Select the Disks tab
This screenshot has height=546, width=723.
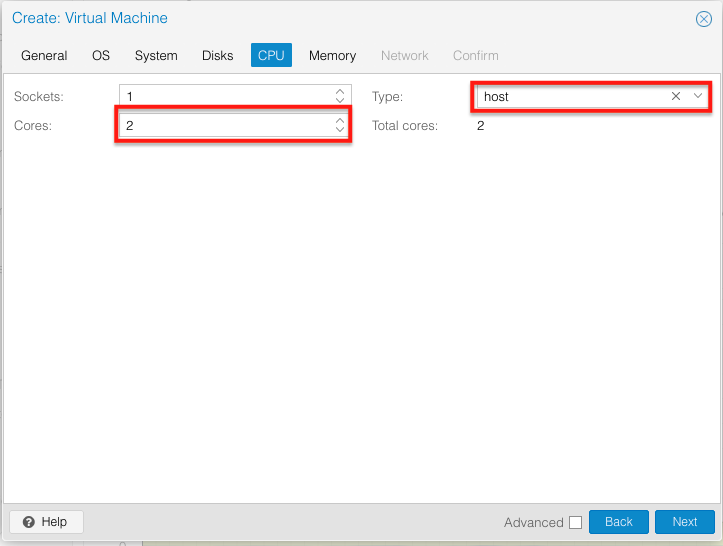point(217,56)
